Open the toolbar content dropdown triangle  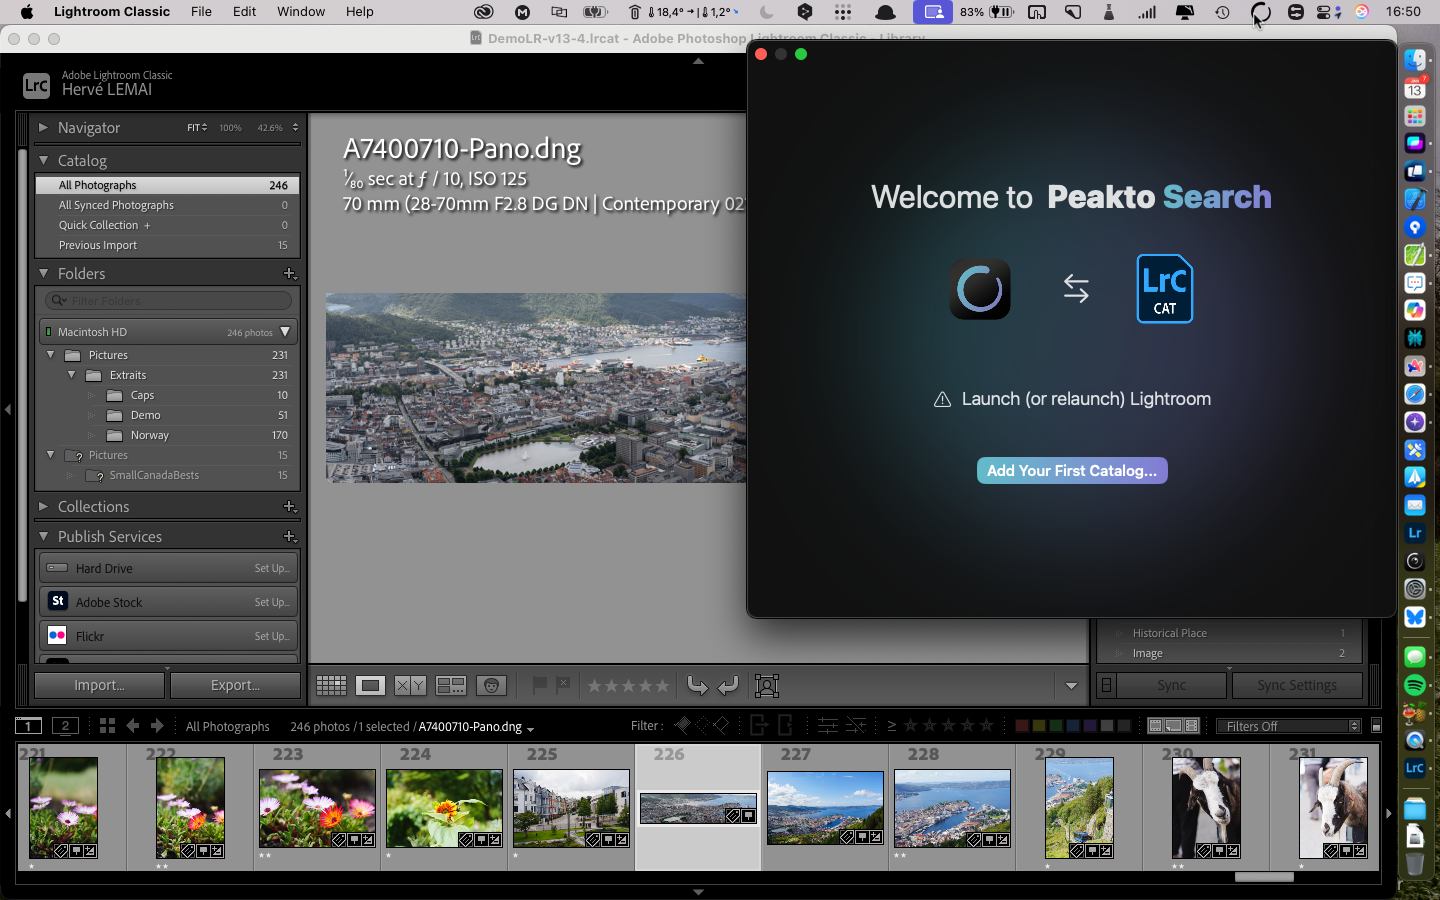click(x=1071, y=686)
